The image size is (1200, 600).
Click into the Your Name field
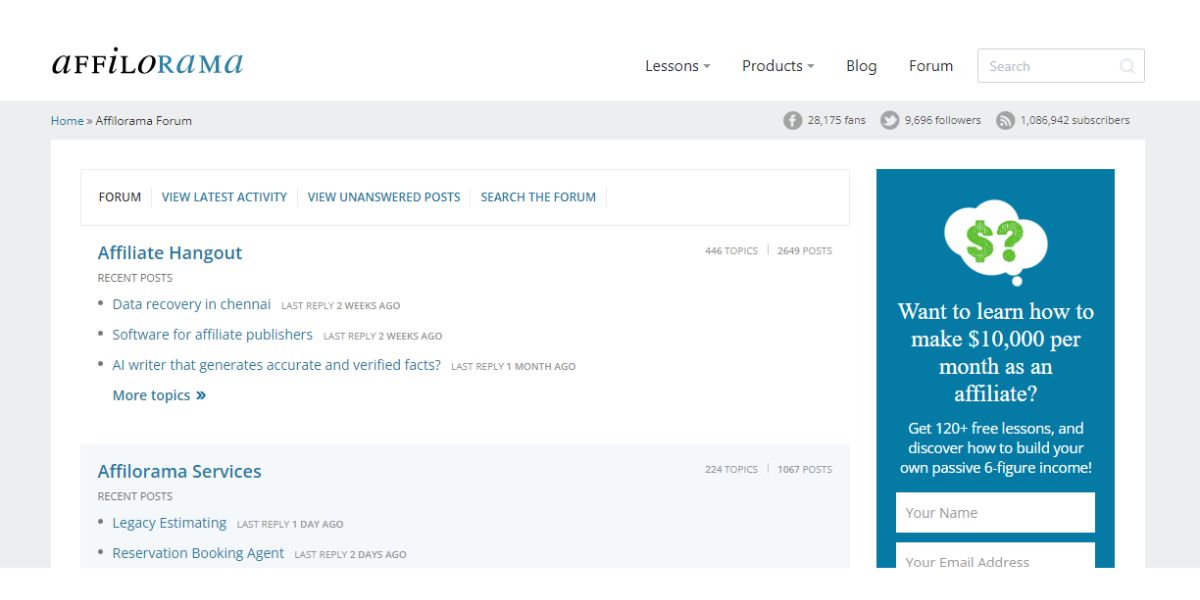coord(995,512)
